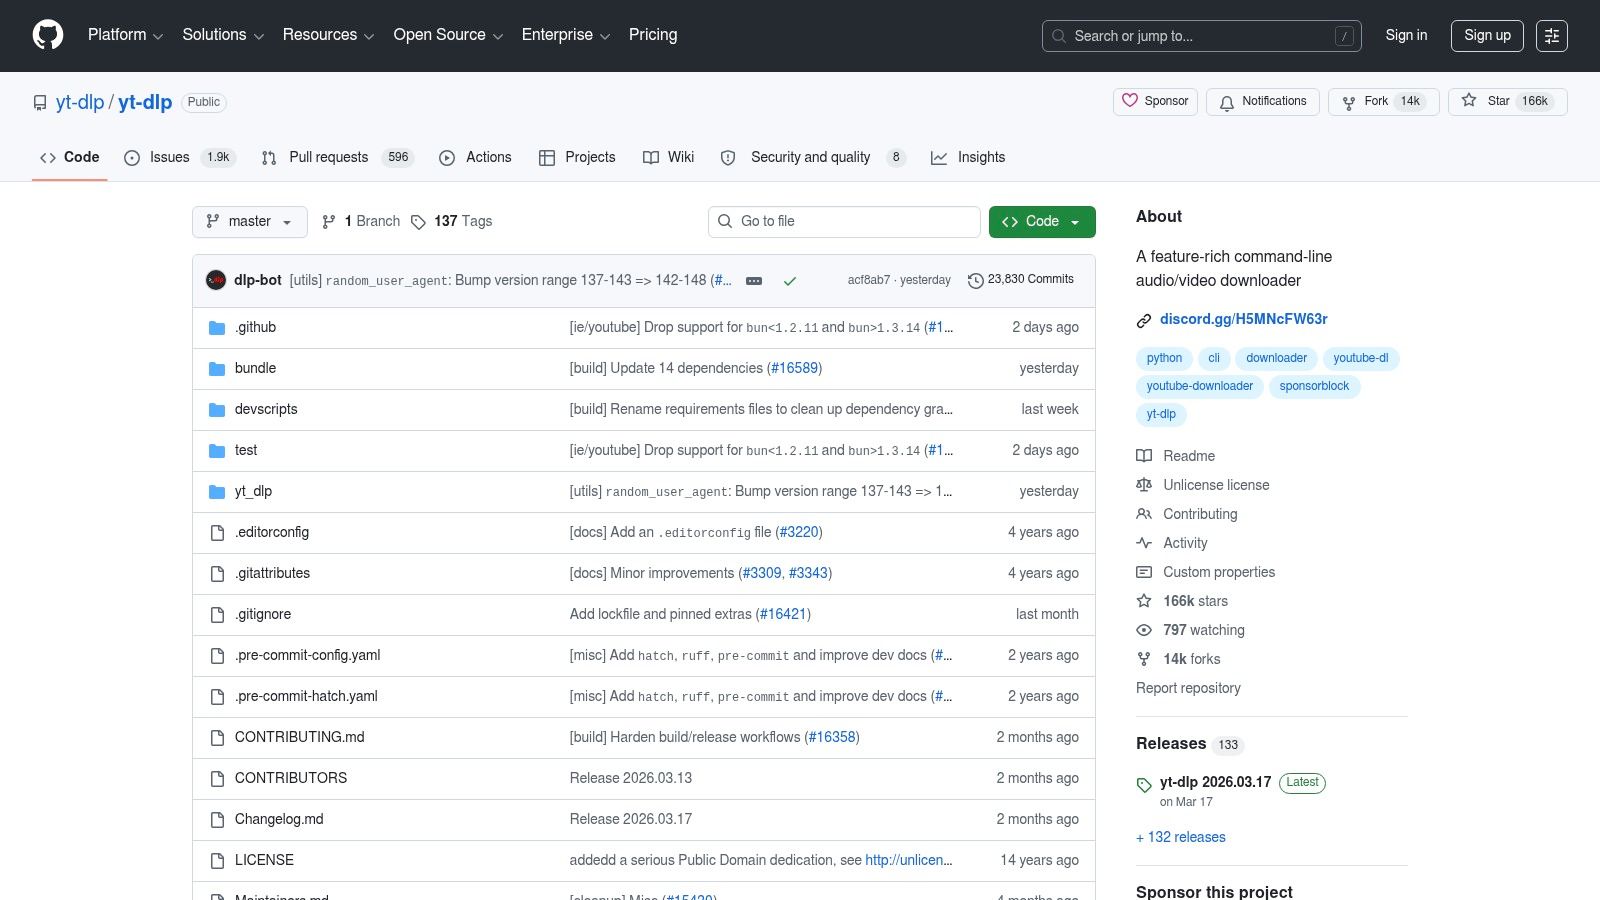Expand the Platform menu

coord(125,35)
